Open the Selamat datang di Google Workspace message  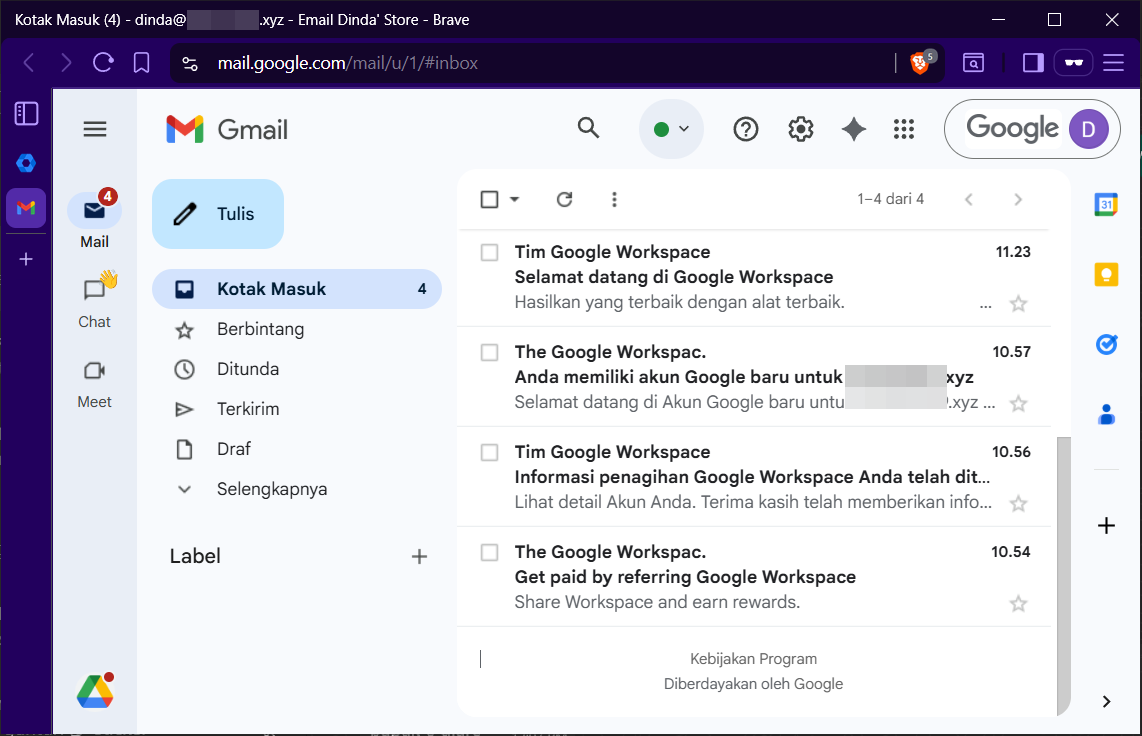click(x=755, y=277)
